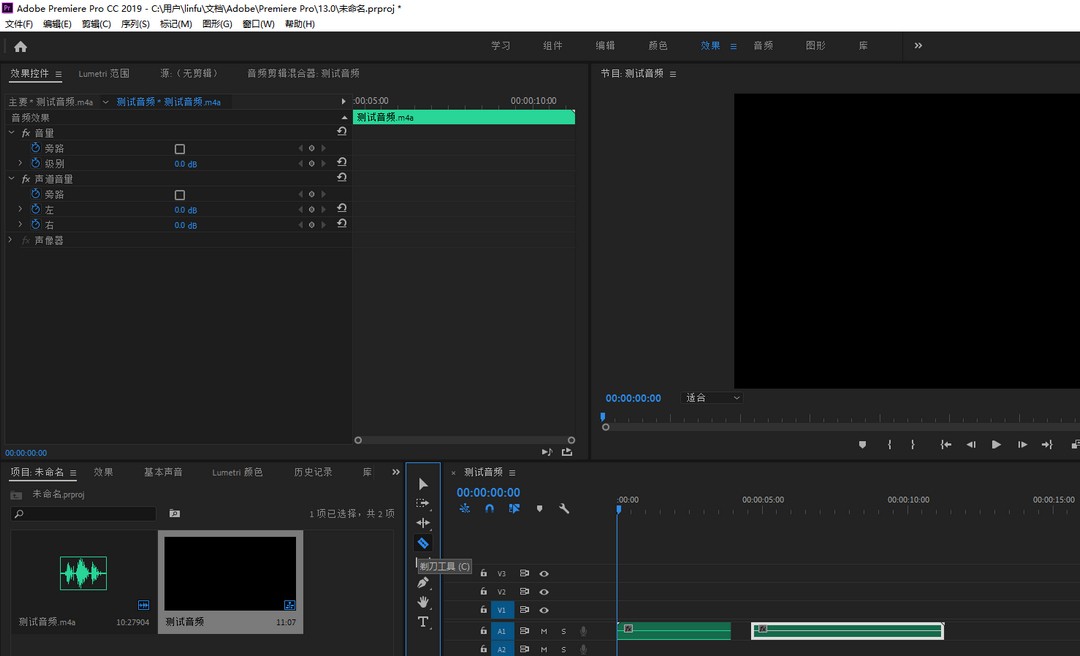Select the Razor tool

423,542
